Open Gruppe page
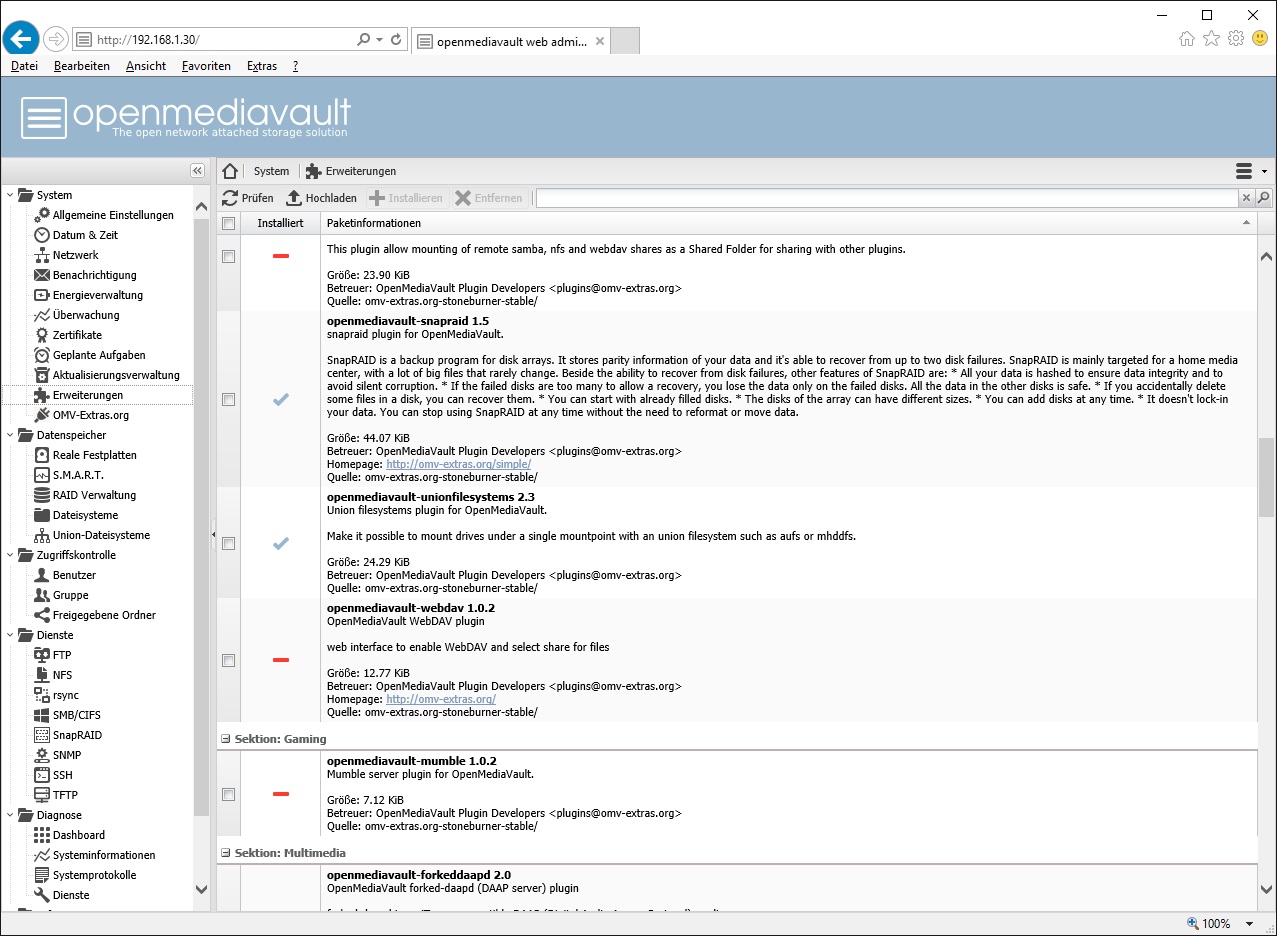 pyautogui.click(x=70, y=595)
